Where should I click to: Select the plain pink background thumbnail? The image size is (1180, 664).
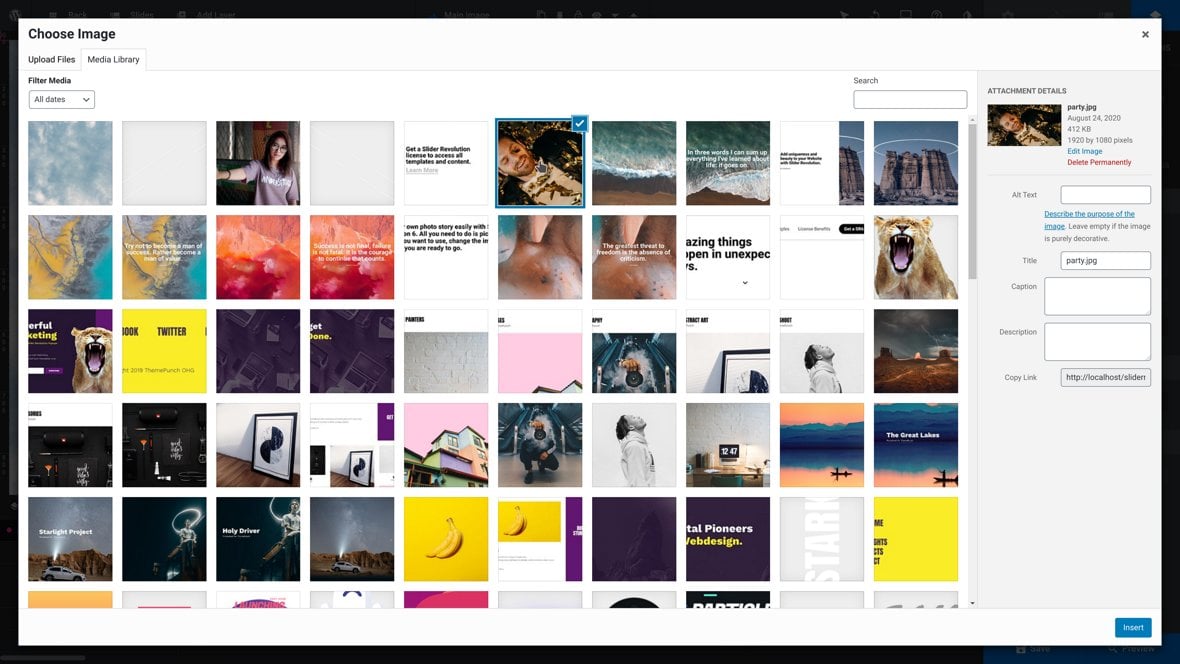[540, 351]
